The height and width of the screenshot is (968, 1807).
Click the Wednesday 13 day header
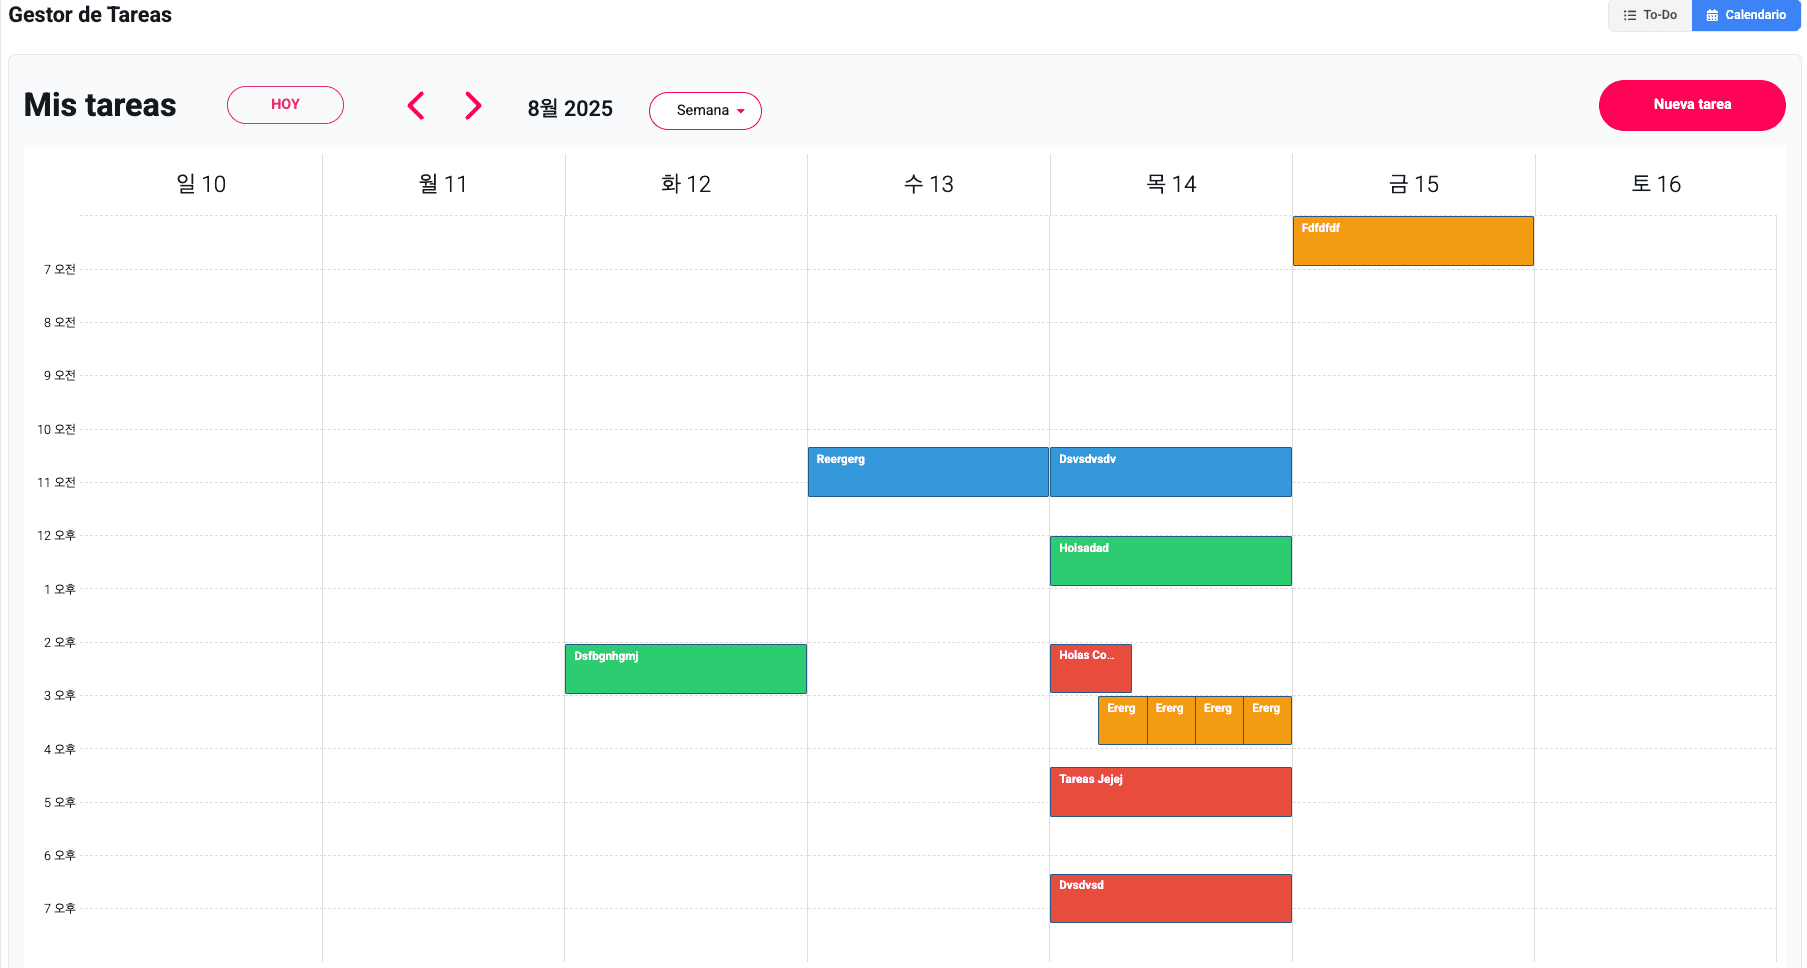[x=928, y=184]
